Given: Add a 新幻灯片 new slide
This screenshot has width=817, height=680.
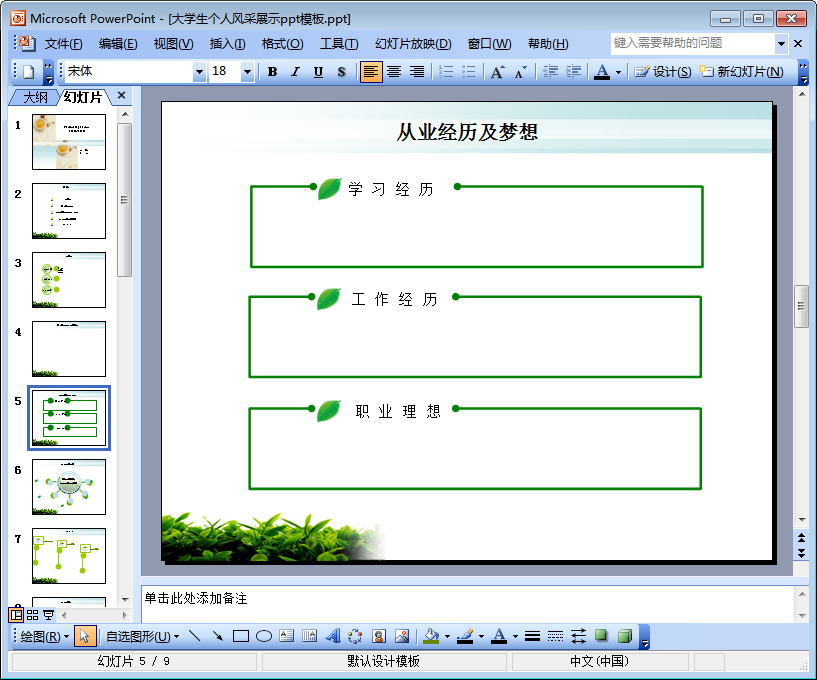Looking at the screenshot, I should 741,72.
